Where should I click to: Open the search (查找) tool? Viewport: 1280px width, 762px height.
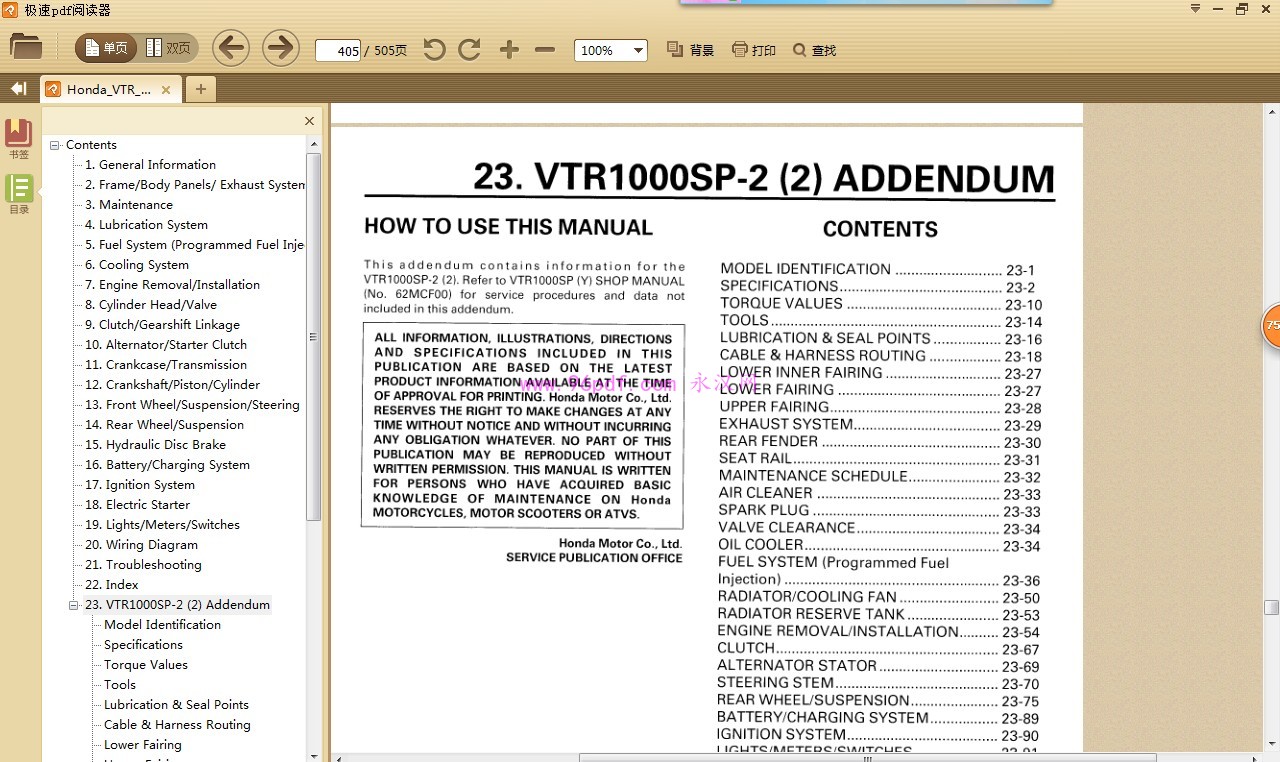coord(814,50)
